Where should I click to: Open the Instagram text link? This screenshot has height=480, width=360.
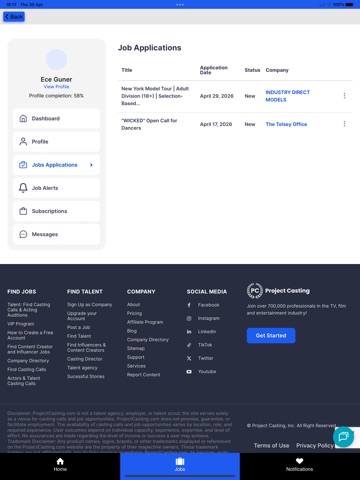tap(209, 318)
